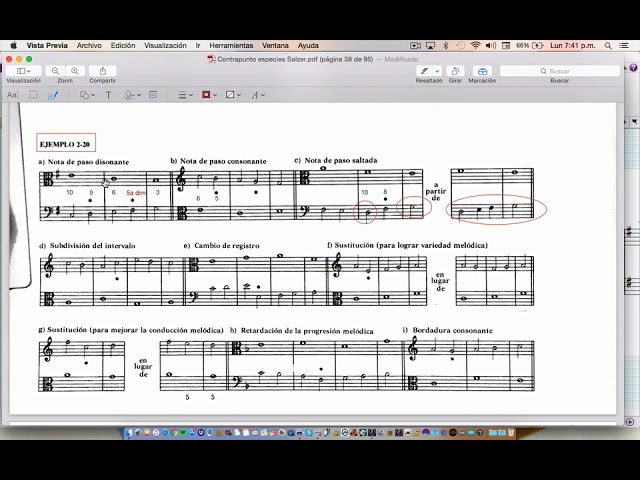
Task: Click the zoom in magnifier button
Action: coord(75,71)
